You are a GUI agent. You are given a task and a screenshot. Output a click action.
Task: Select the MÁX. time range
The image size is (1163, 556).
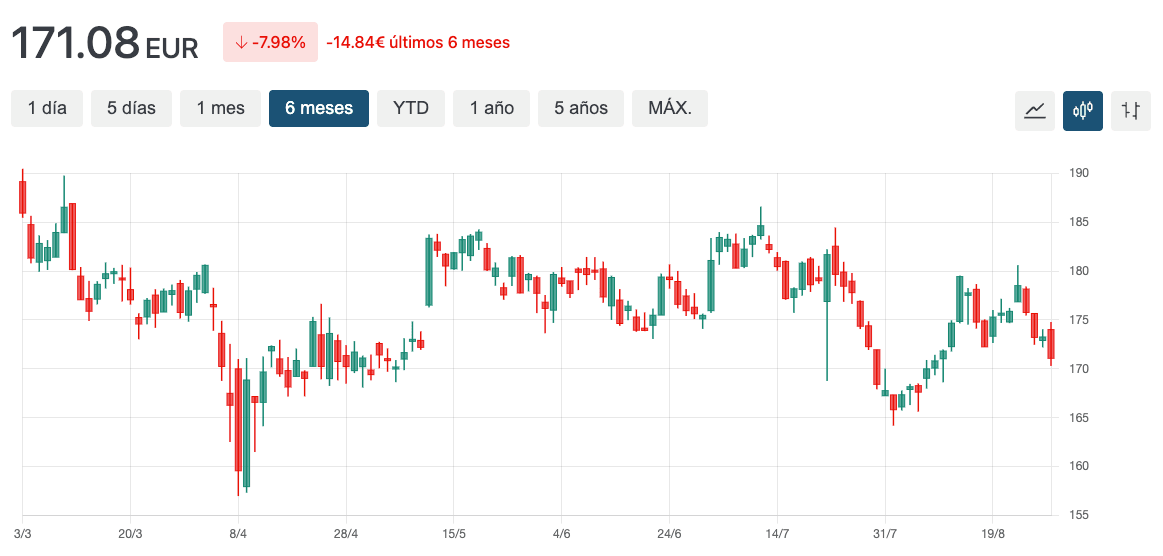[x=669, y=108]
